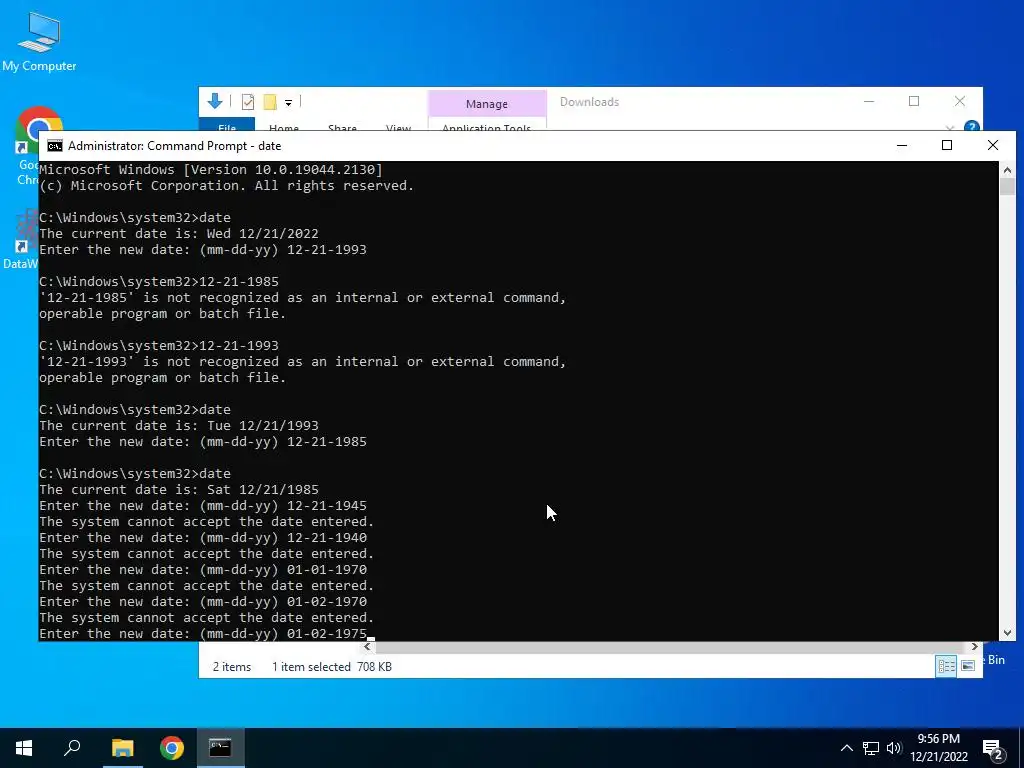Image resolution: width=1024 pixels, height=768 pixels.
Task: Click the Command Prompt taskbar icon
Action: 220,748
